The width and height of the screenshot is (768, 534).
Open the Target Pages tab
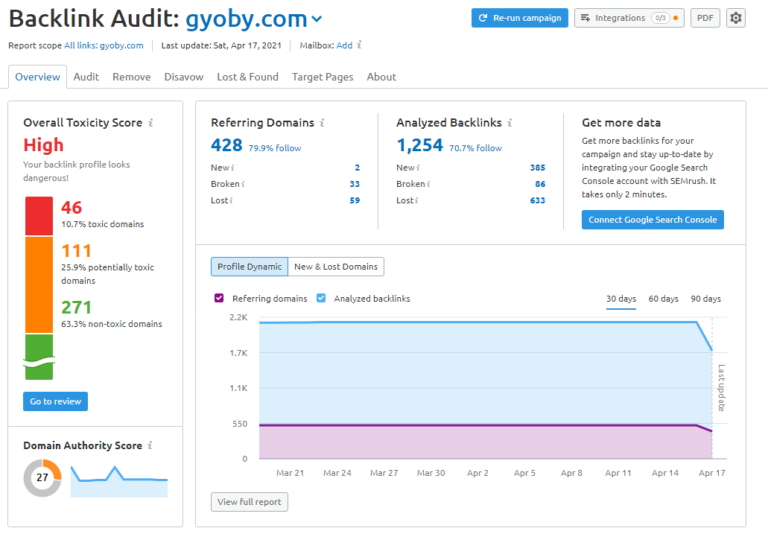coord(322,77)
